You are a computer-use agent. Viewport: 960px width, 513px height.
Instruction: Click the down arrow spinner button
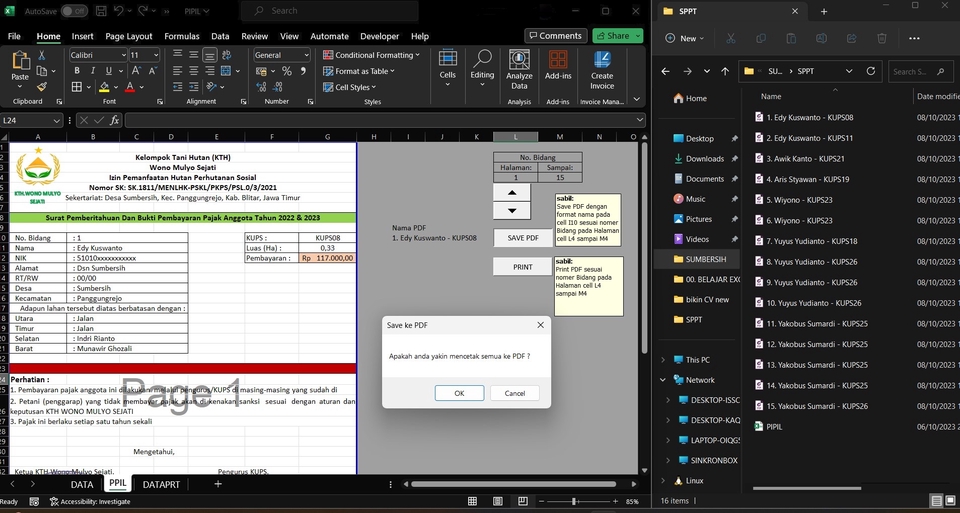click(512, 210)
